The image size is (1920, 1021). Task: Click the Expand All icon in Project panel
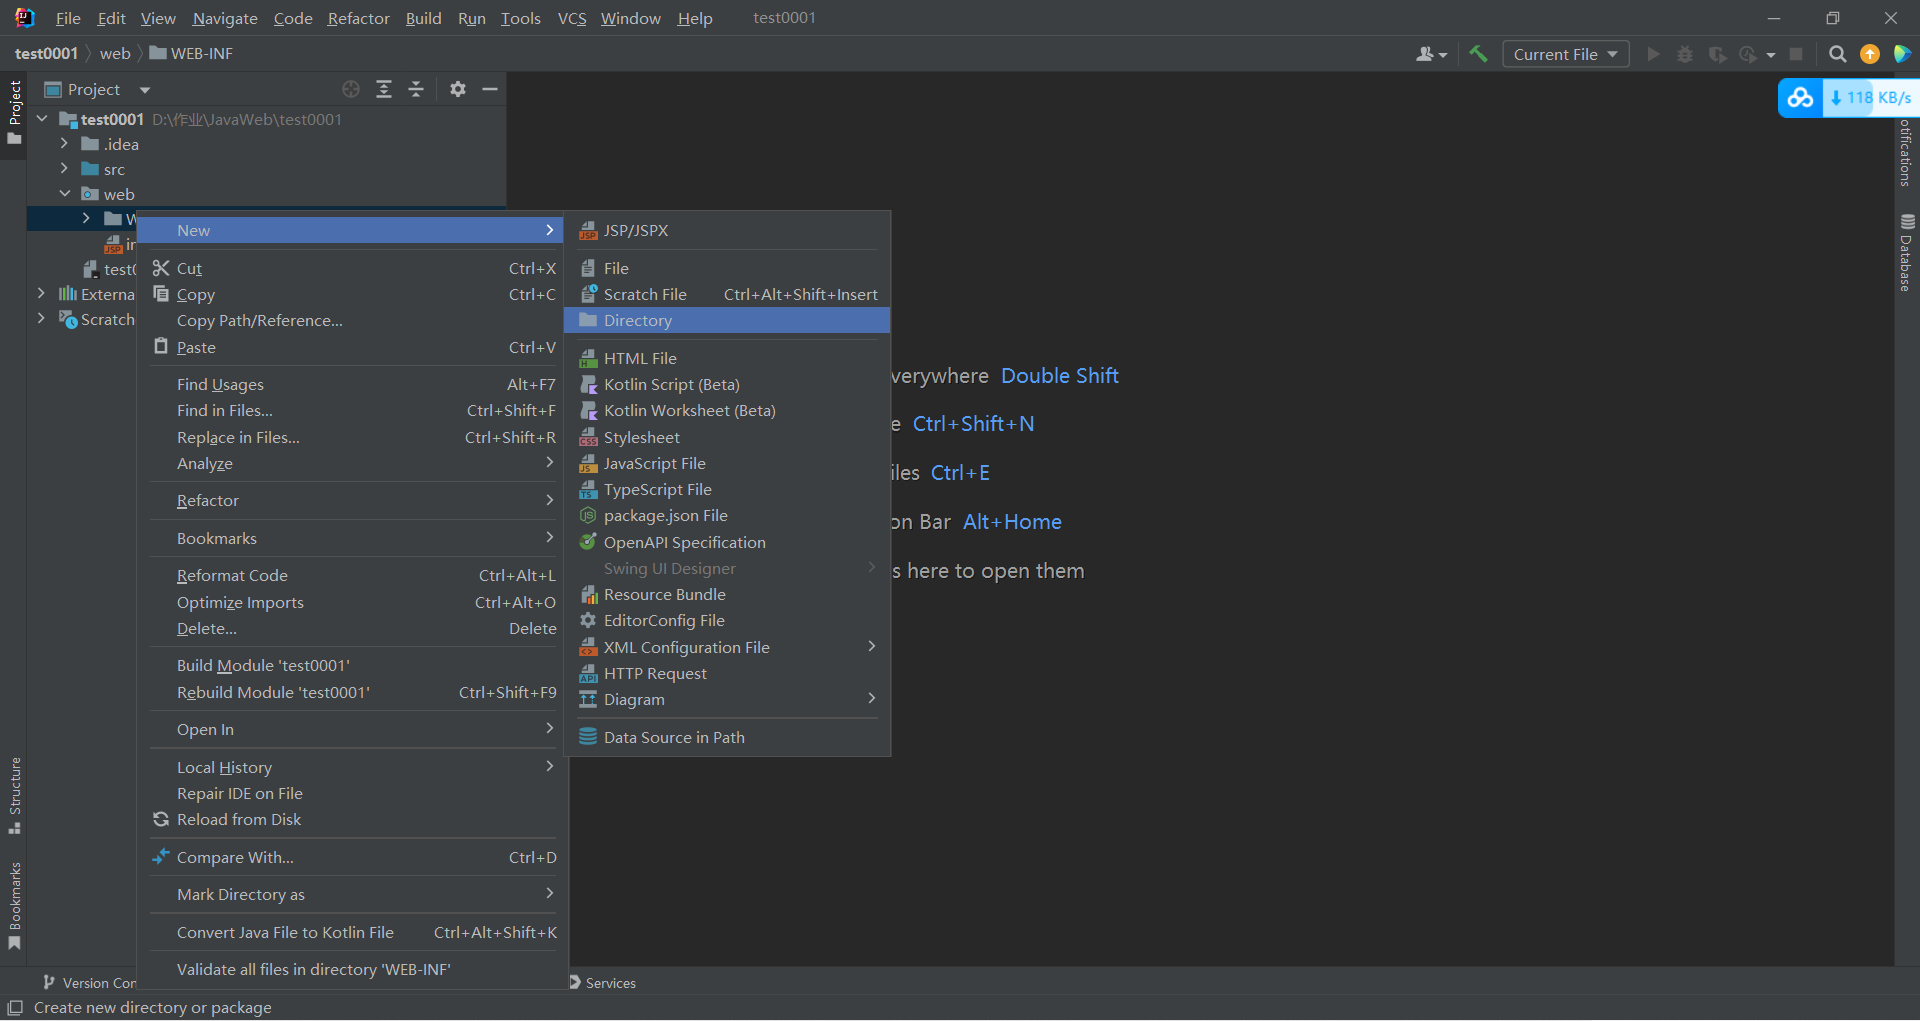click(384, 89)
